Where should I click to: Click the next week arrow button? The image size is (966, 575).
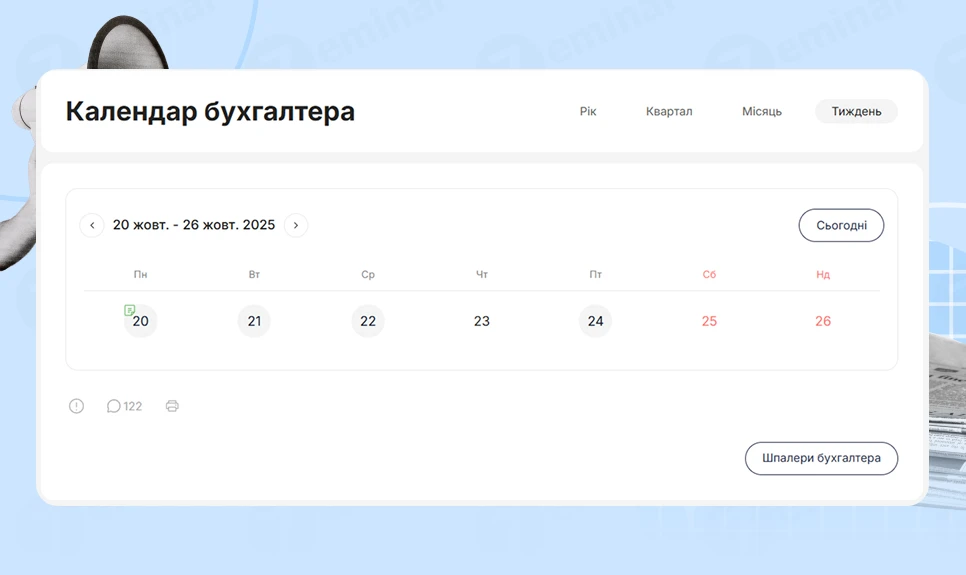pos(296,226)
